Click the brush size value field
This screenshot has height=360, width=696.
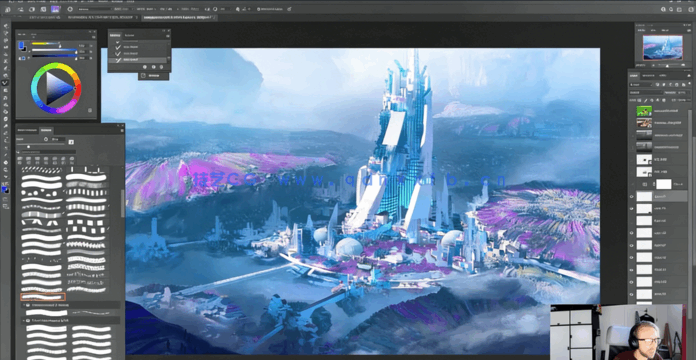57,139
